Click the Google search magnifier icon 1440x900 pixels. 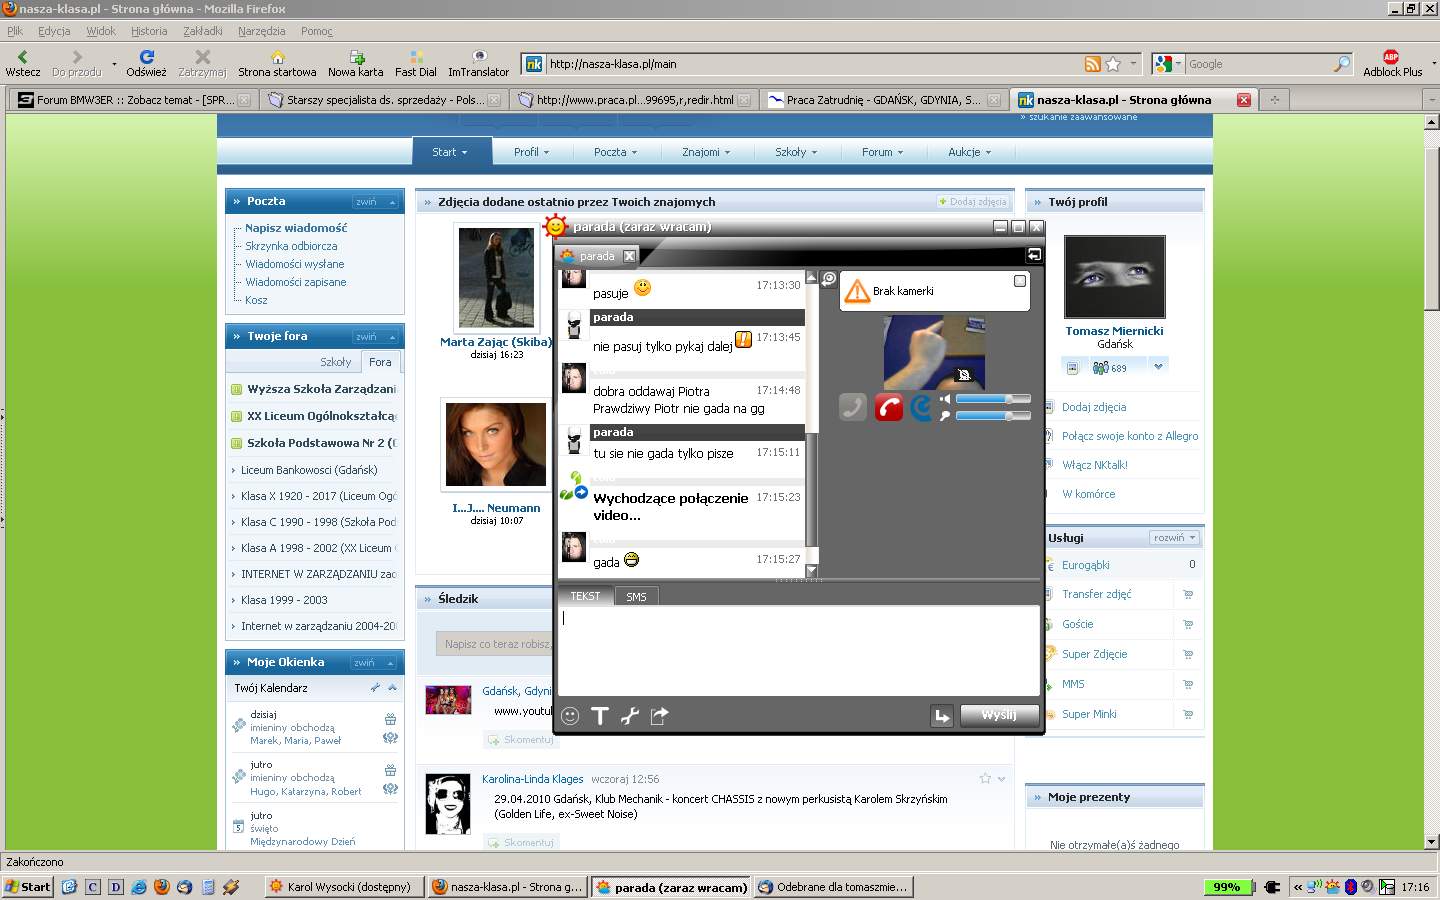coord(1342,64)
